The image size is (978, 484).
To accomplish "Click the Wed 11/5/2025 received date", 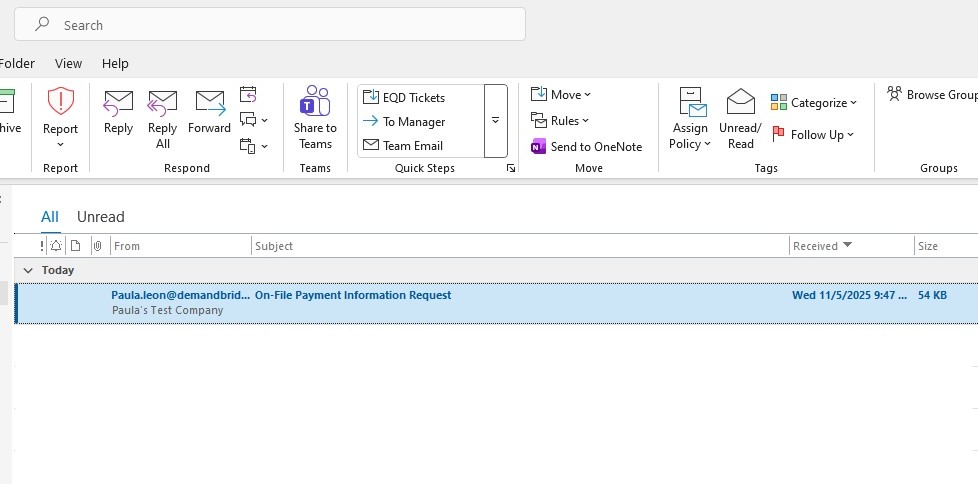I will 850,295.
